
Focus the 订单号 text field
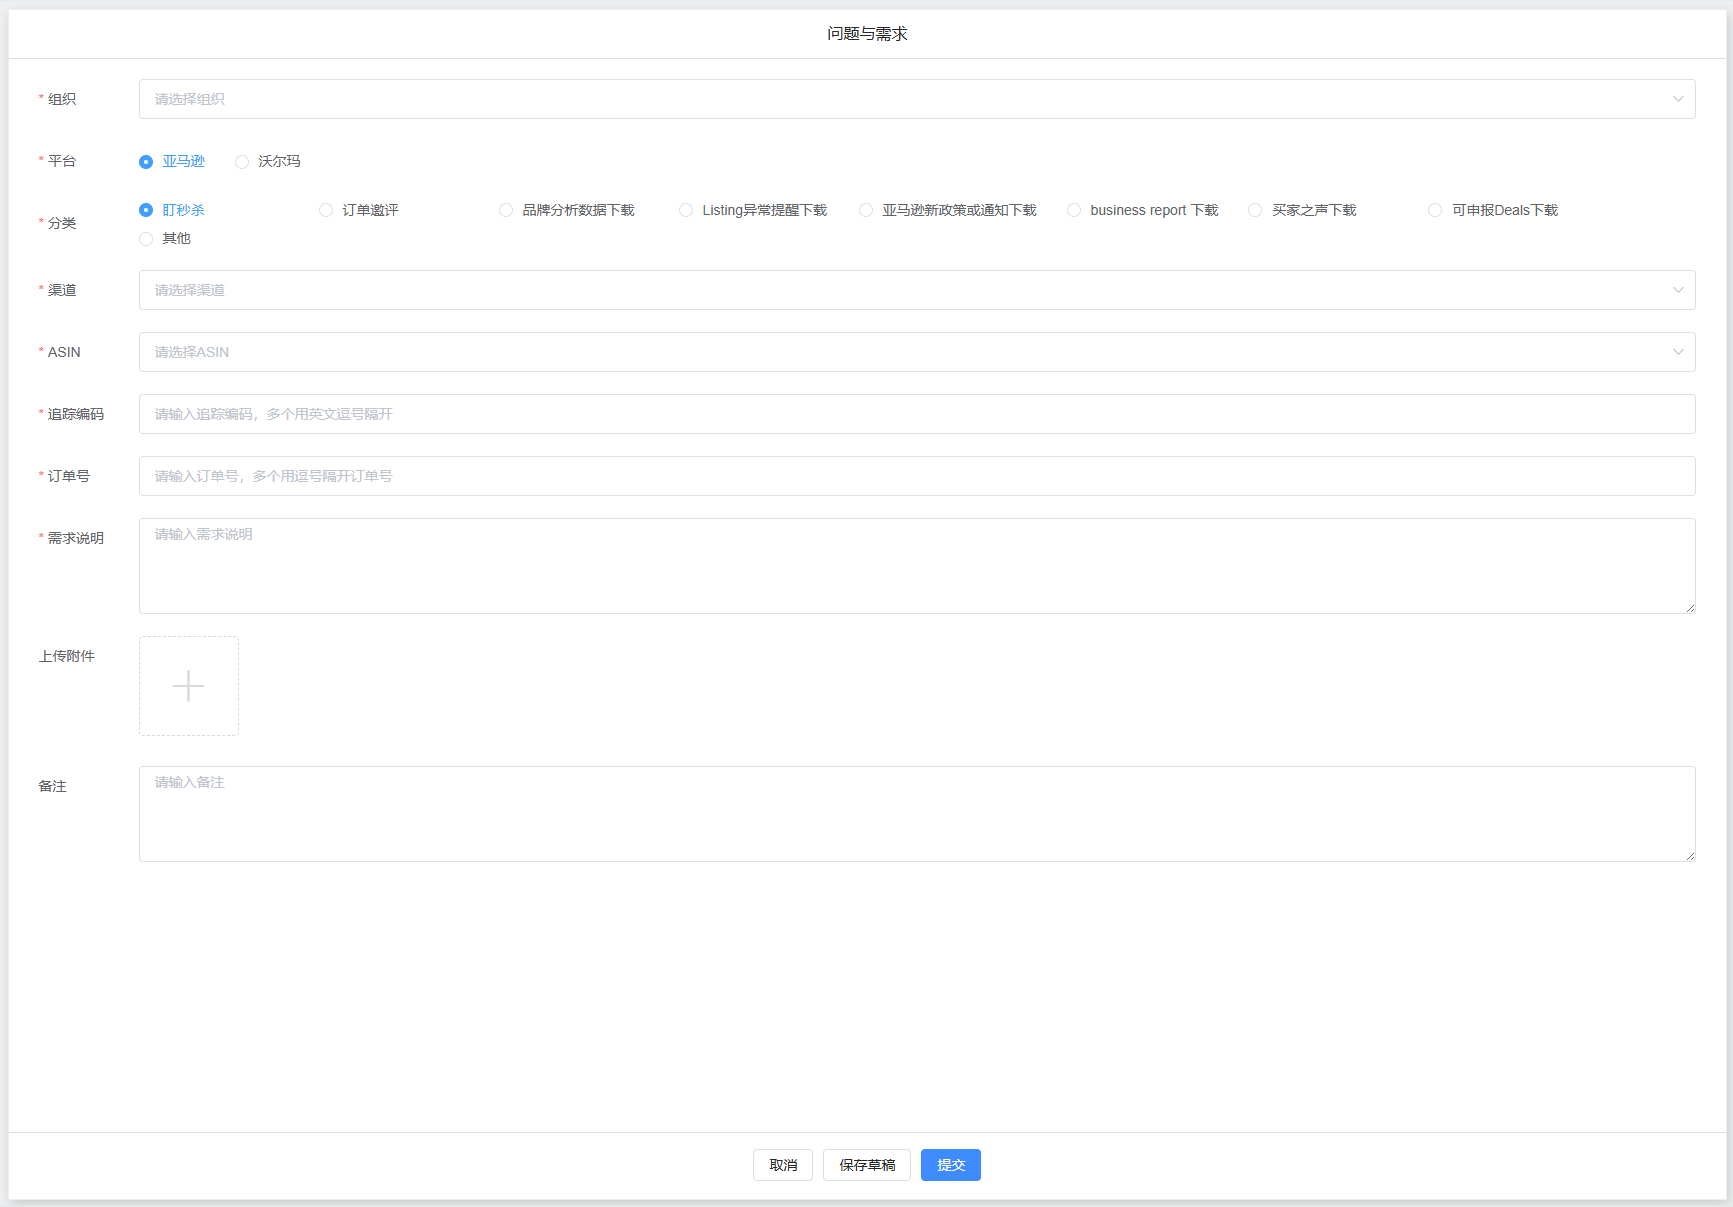pyautogui.click(x=916, y=476)
